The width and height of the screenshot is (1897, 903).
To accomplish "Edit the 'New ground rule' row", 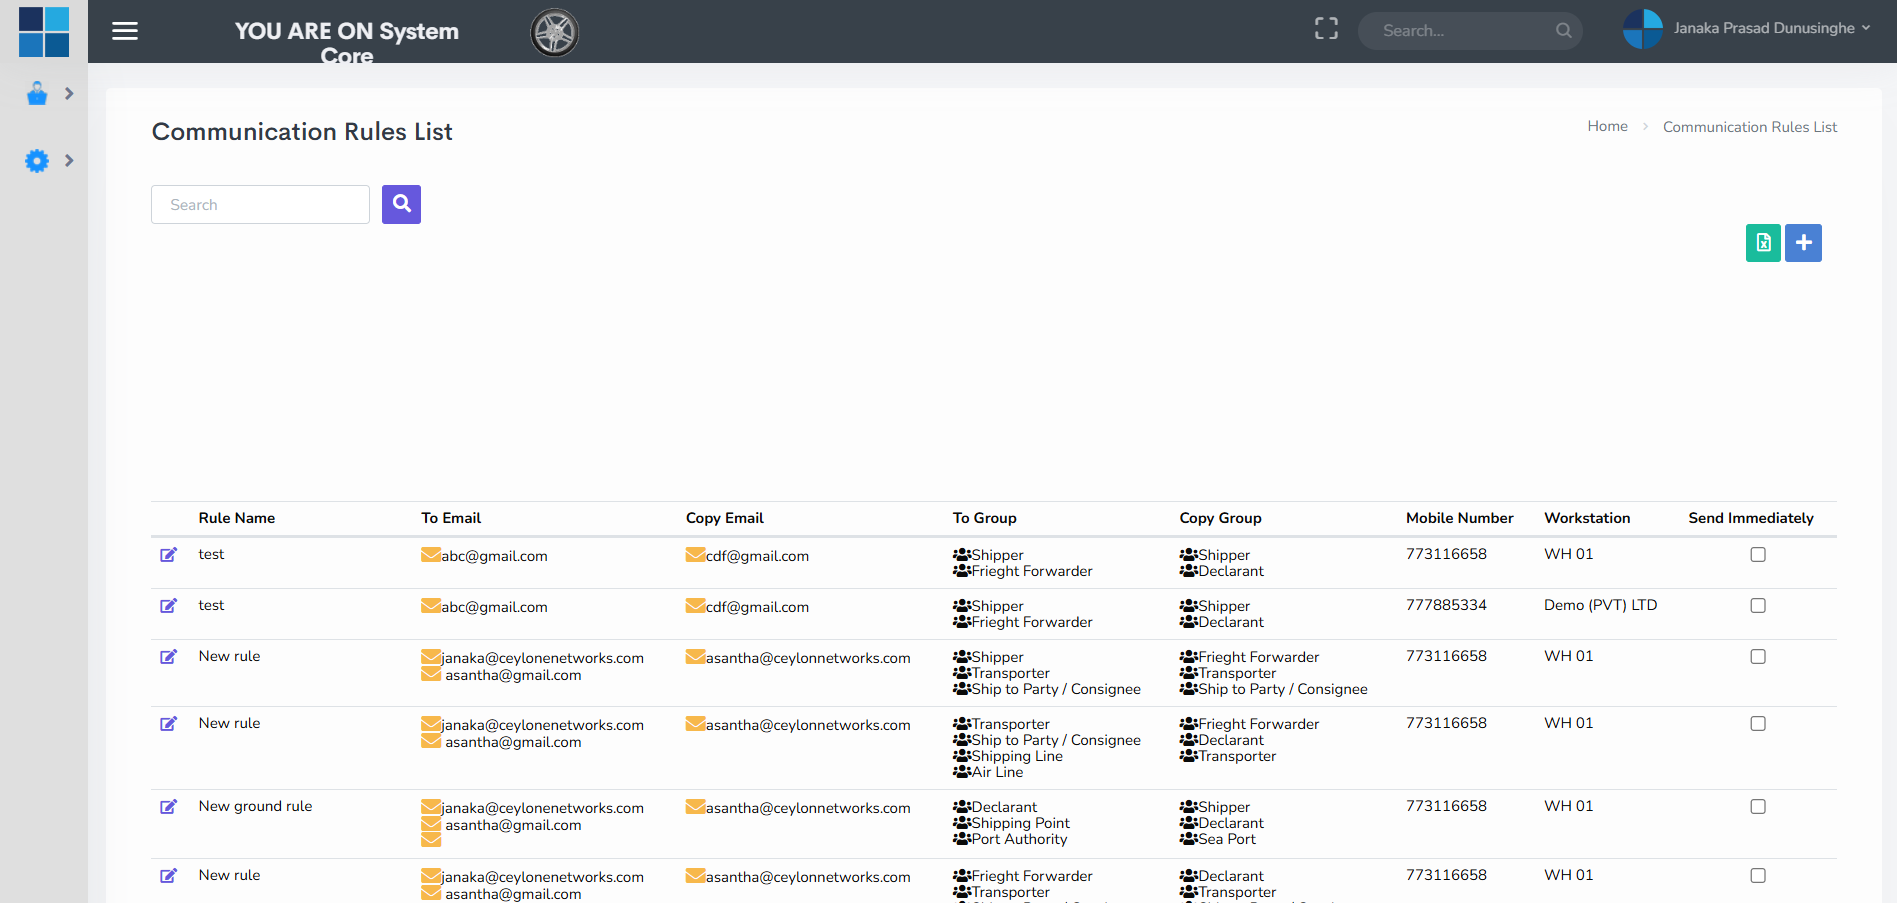I will [169, 807].
